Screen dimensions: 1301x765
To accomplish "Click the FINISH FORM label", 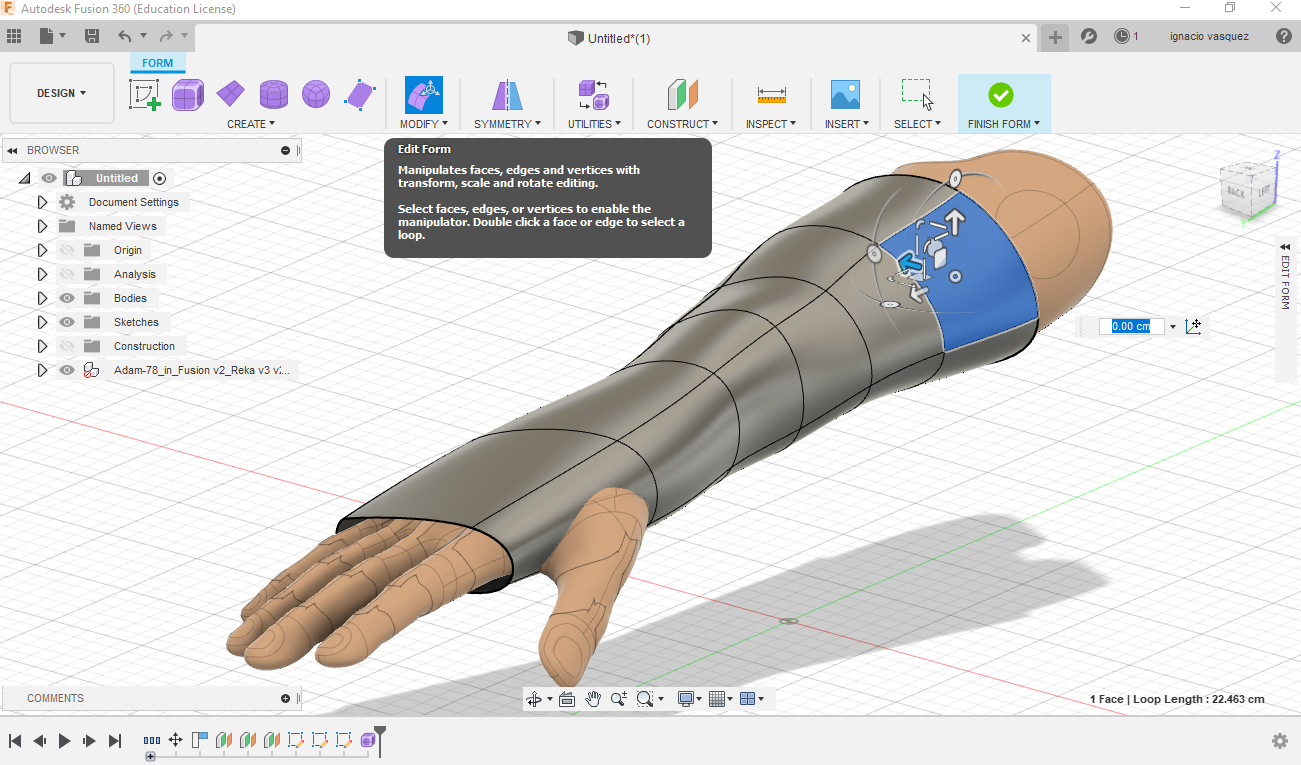I will pyautogui.click(x=1004, y=124).
